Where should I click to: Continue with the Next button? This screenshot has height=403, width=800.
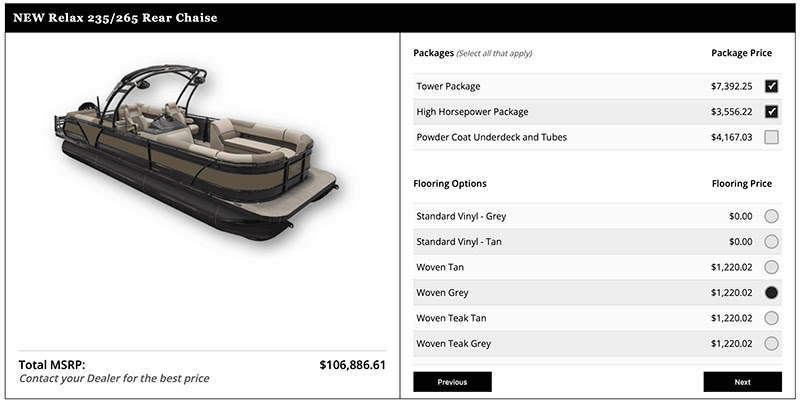pyautogui.click(x=742, y=382)
